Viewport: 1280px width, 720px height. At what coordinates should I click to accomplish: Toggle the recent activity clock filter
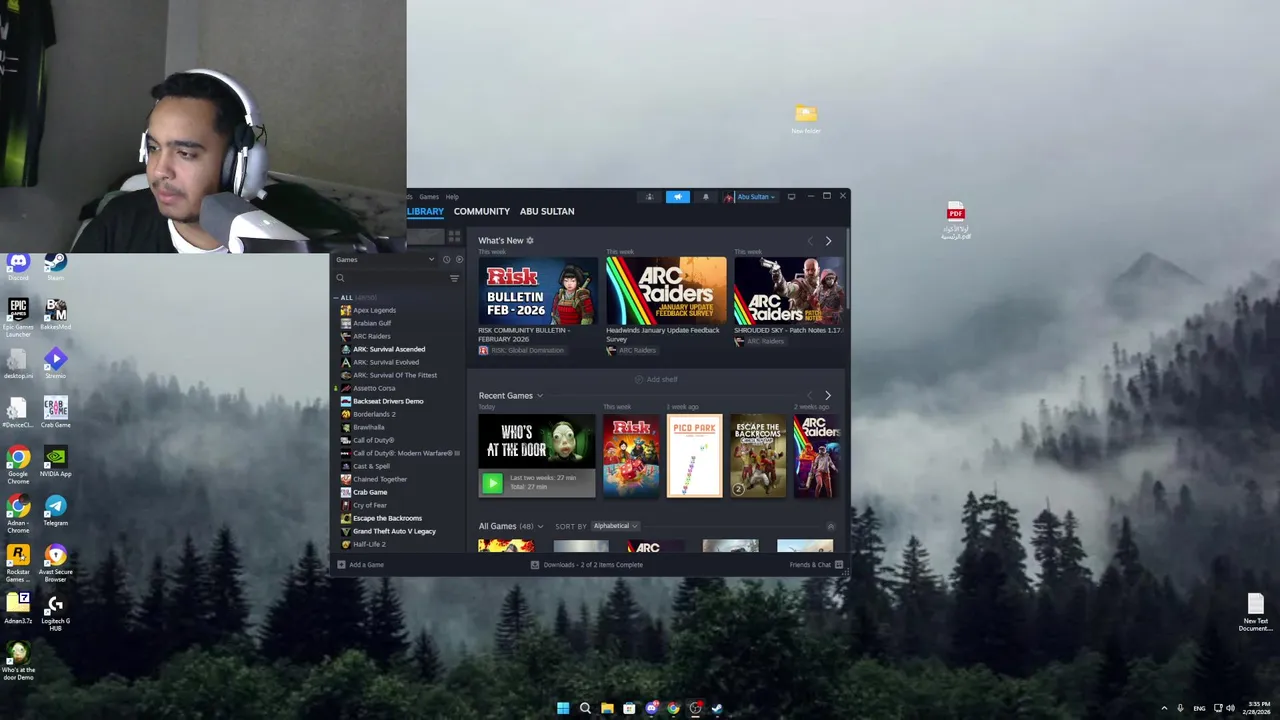coord(446,260)
